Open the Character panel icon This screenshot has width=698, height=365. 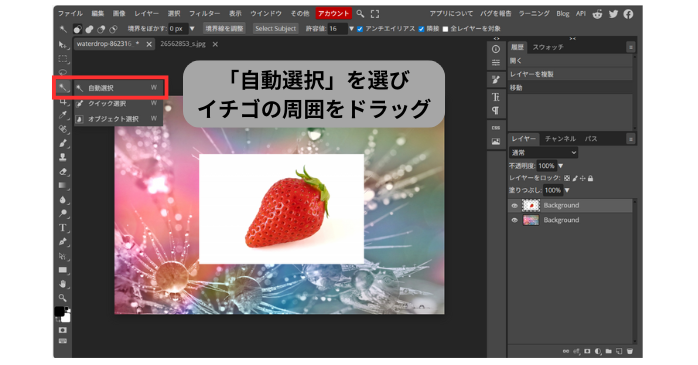(x=496, y=97)
